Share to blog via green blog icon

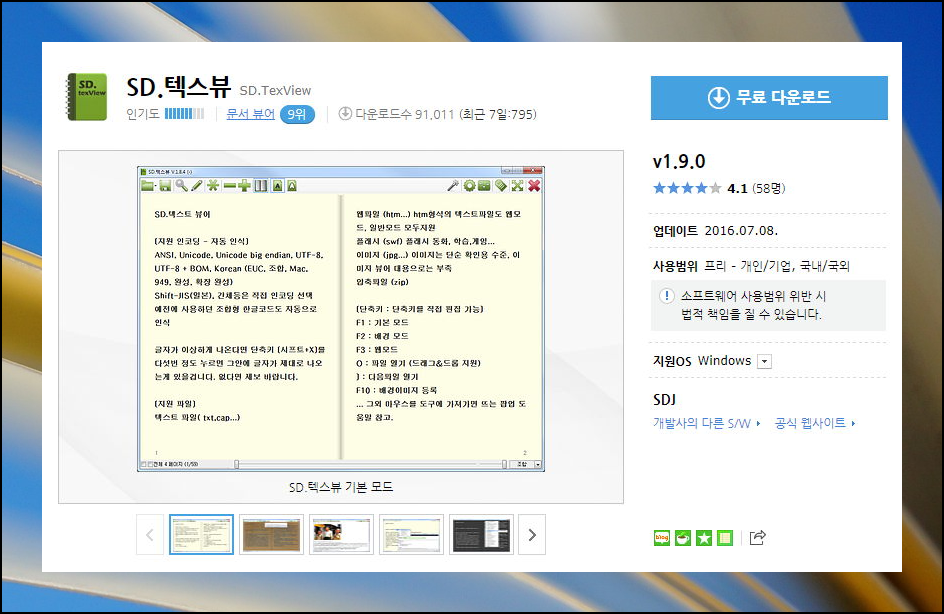pyautogui.click(x=662, y=538)
